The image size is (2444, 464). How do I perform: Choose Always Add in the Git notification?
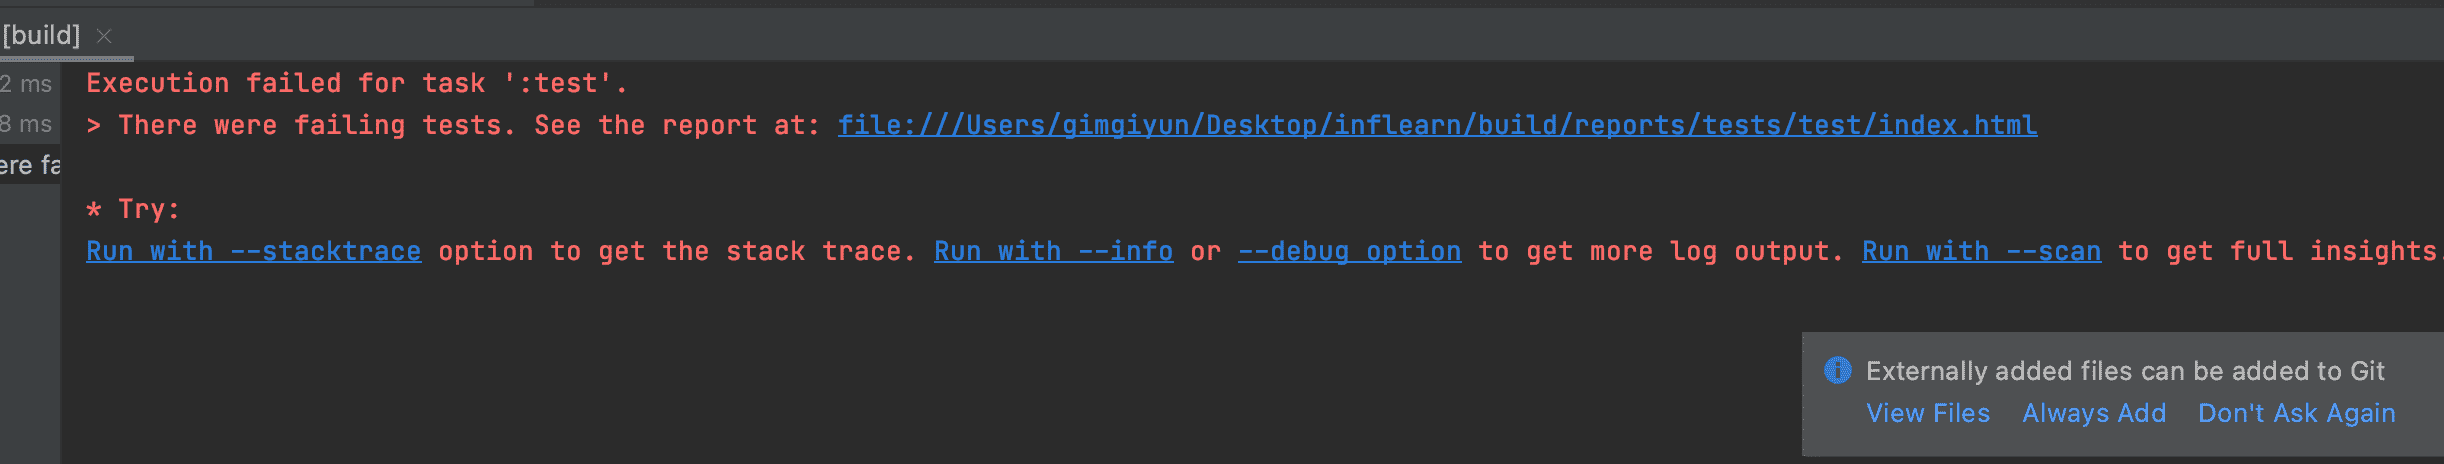pos(2094,413)
